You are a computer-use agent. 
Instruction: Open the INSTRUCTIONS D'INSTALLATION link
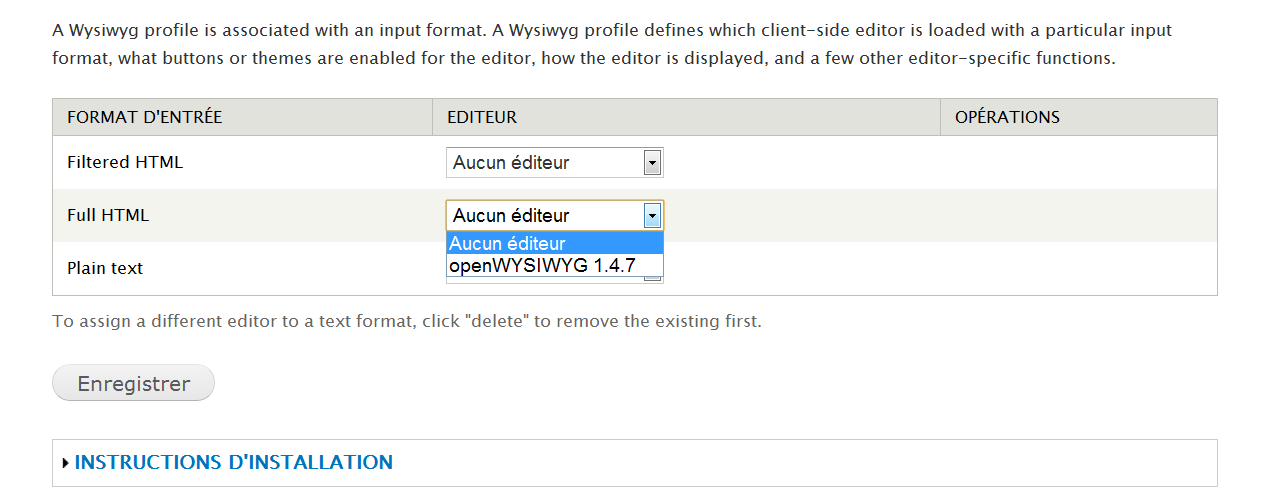(x=233, y=462)
